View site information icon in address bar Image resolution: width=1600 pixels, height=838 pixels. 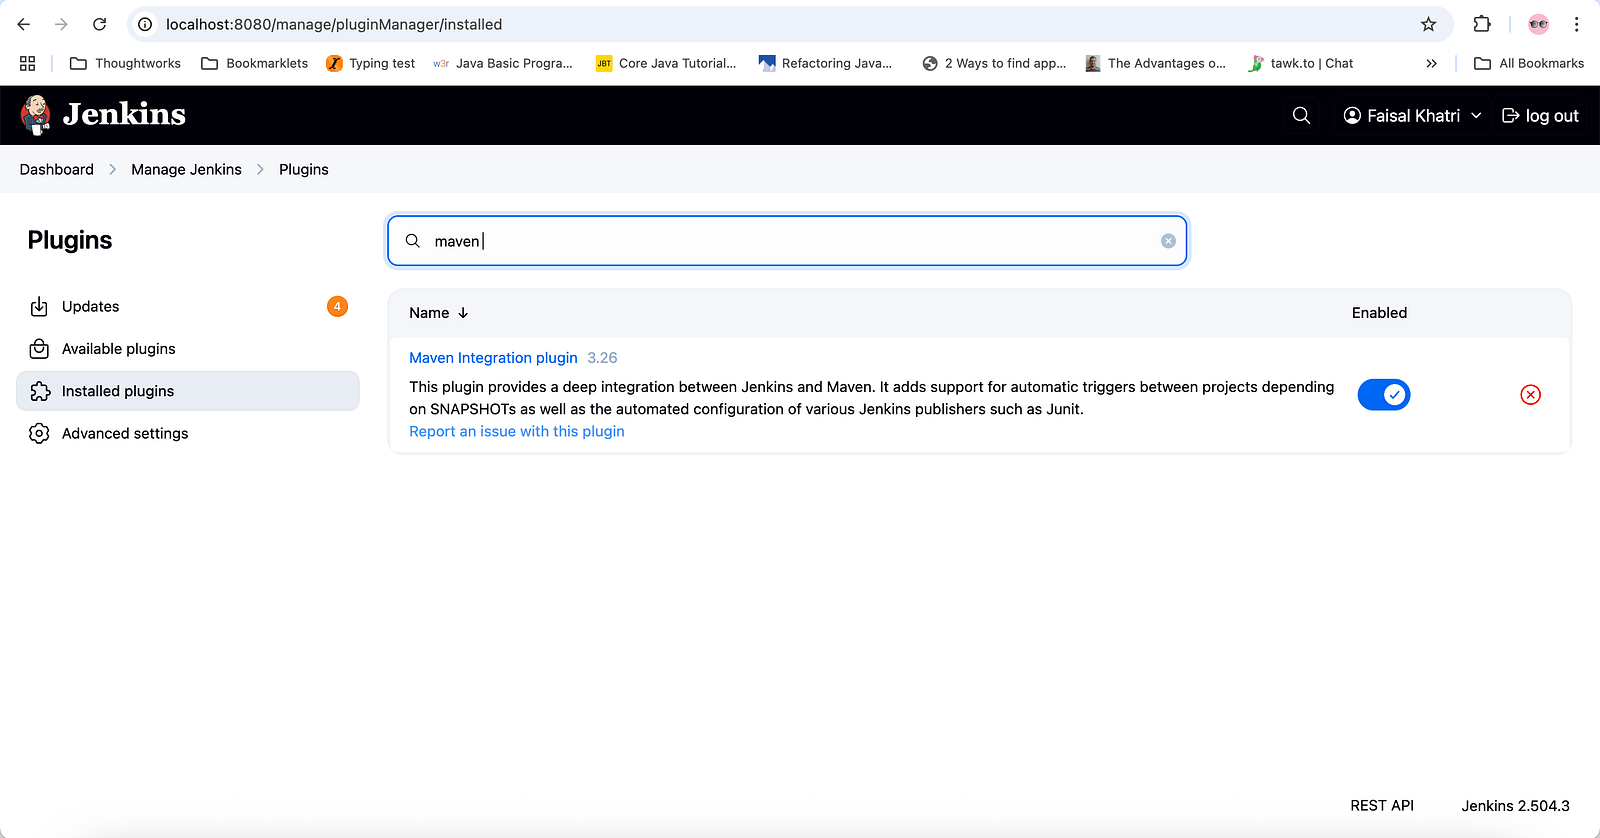(x=145, y=24)
